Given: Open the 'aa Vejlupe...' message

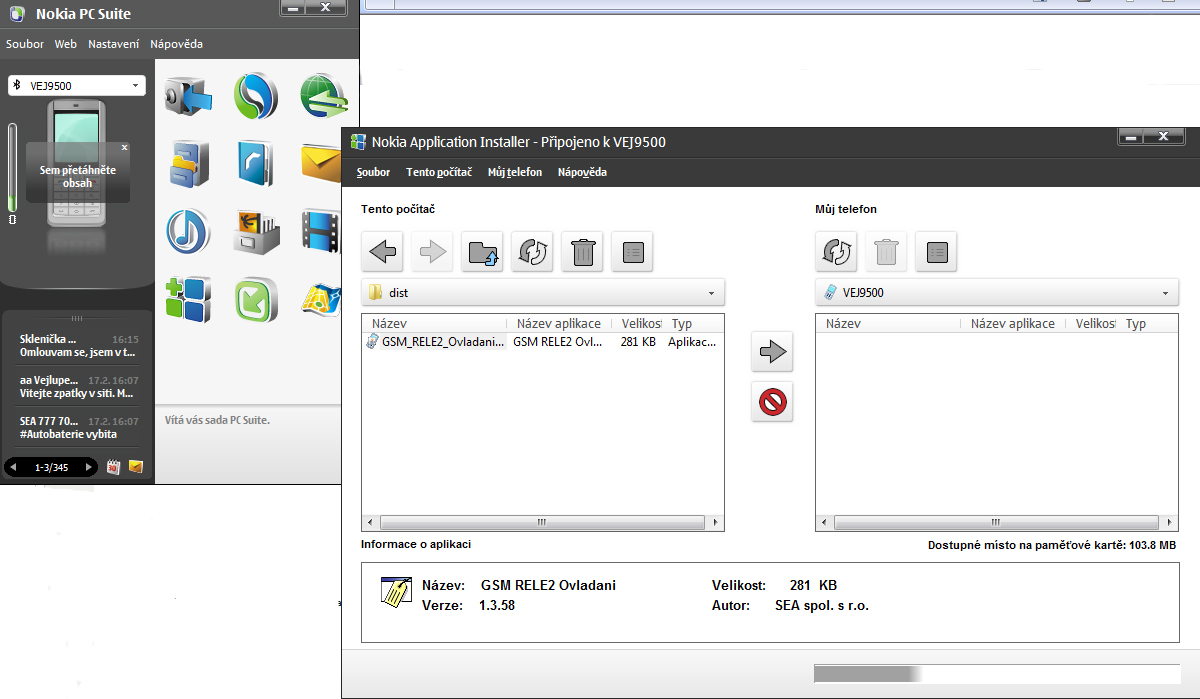Looking at the screenshot, I should click(79, 386).
